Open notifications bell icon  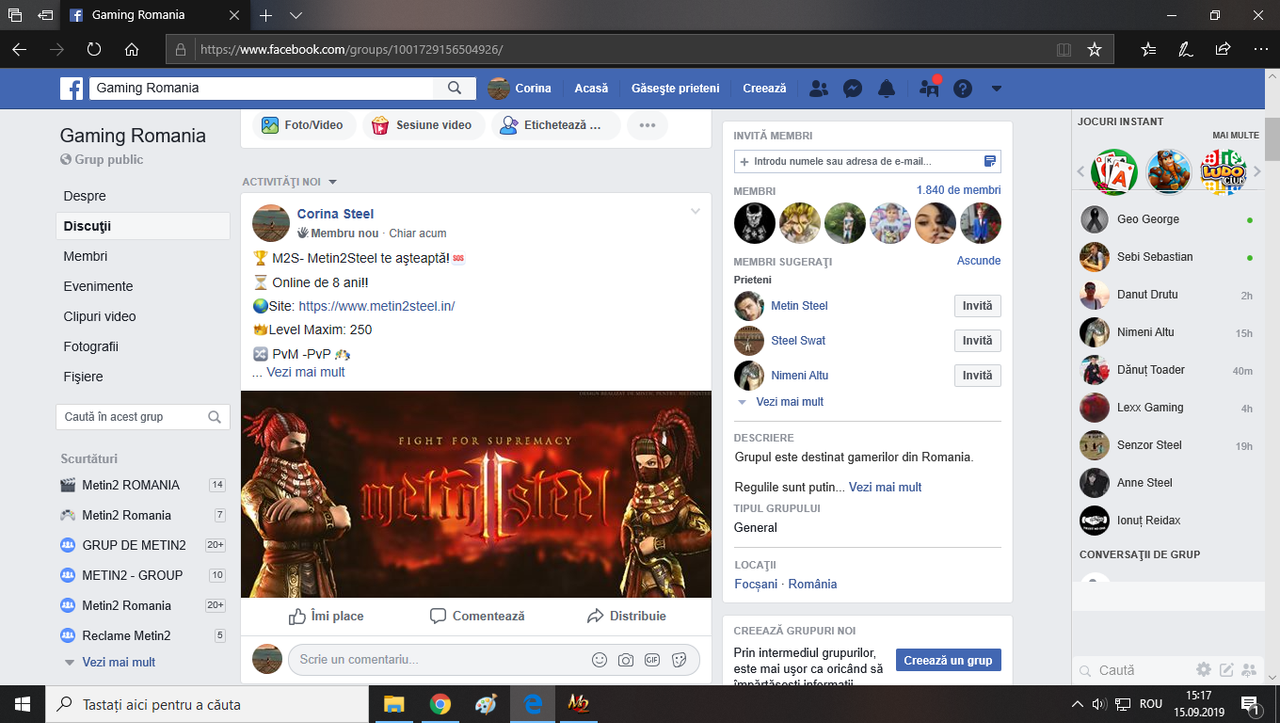point(886,88)
